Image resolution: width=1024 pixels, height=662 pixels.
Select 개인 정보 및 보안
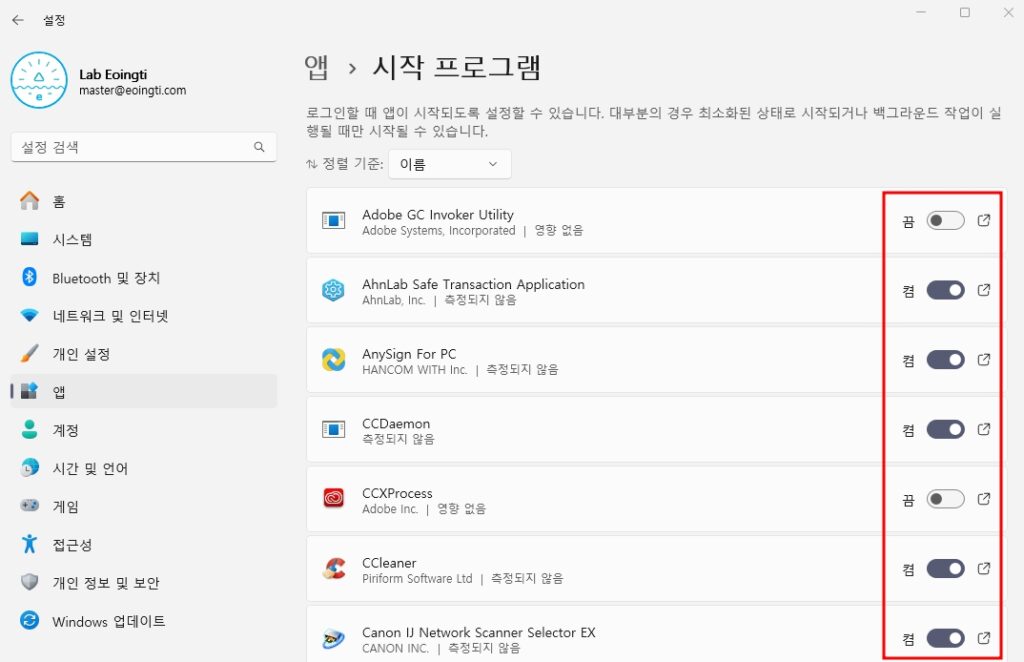pos(144,582)
